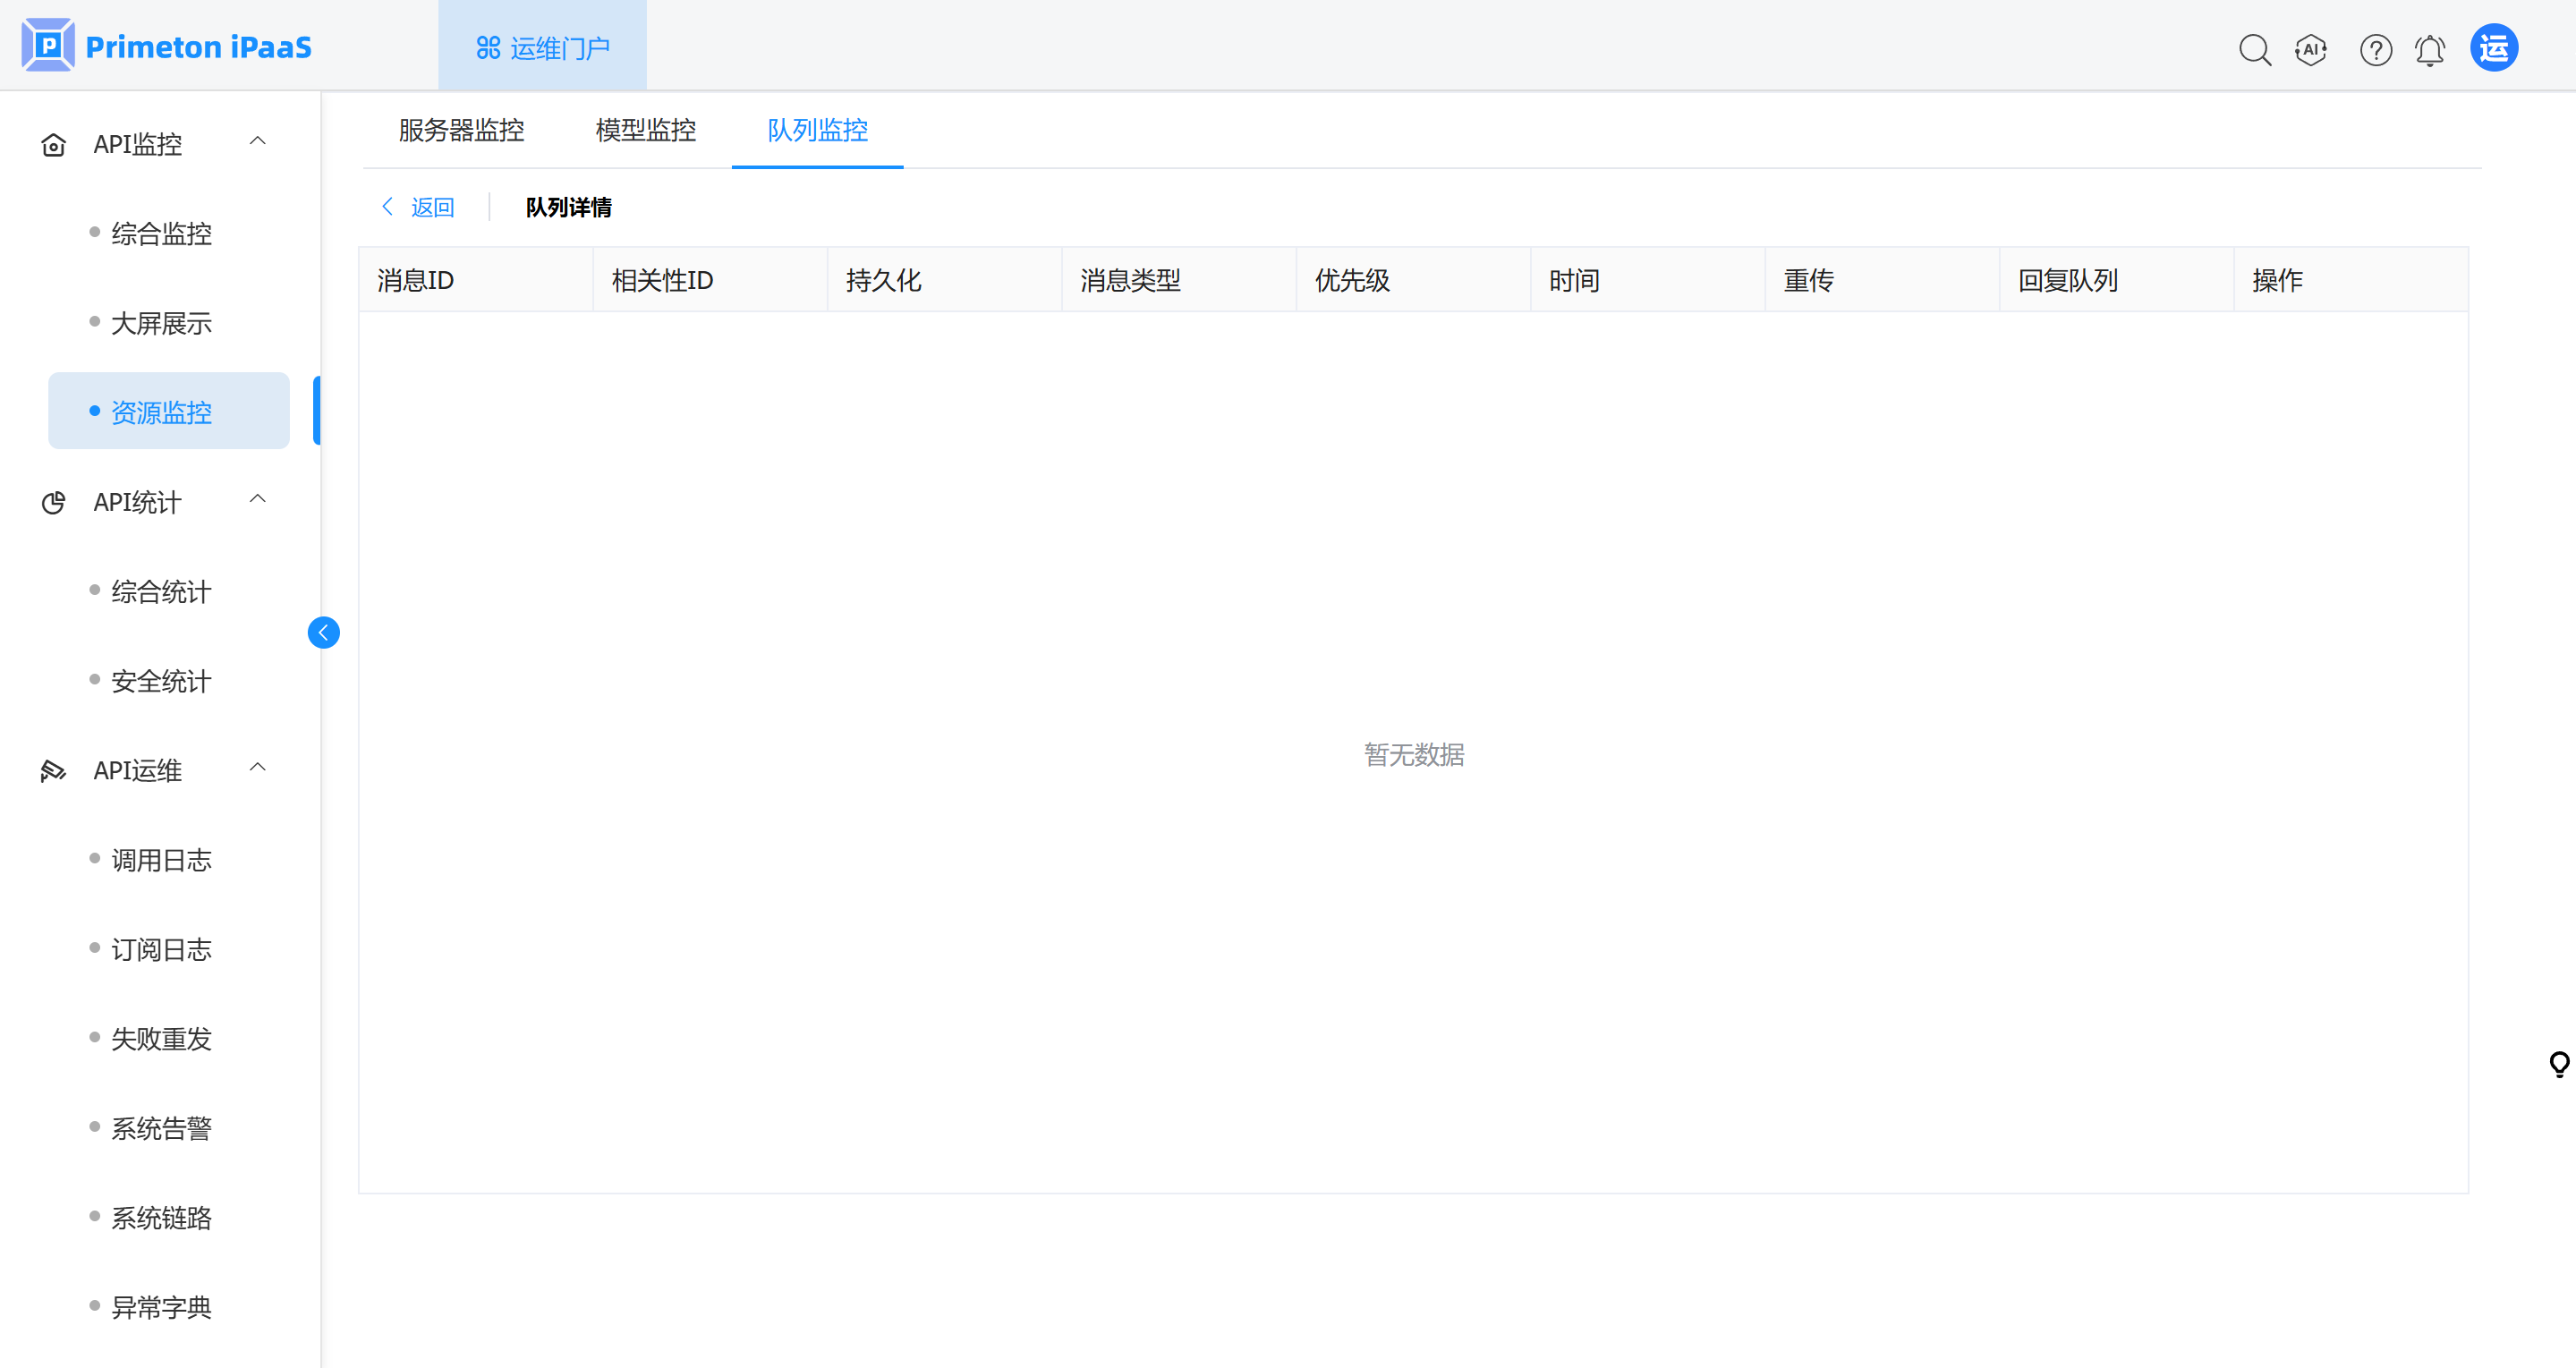Switch to the 模型监控 tab
The image size is (2576, 1368).
tap(645, 130)
